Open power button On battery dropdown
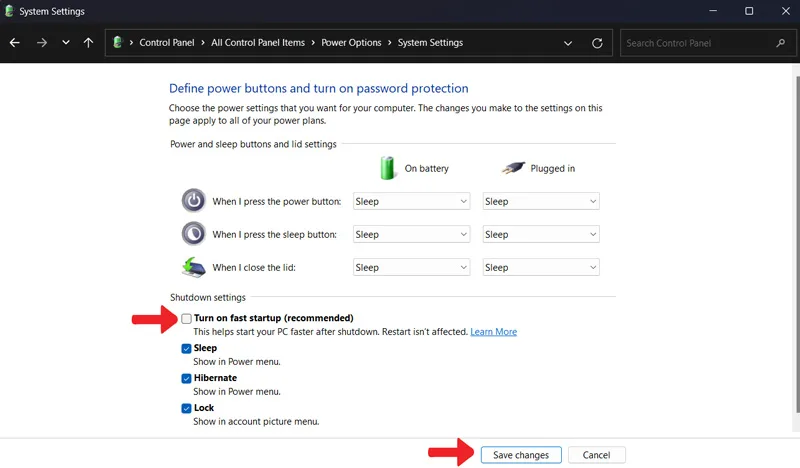Image resolution: width=800 pixels, height=468 pixels. point(411,201)
